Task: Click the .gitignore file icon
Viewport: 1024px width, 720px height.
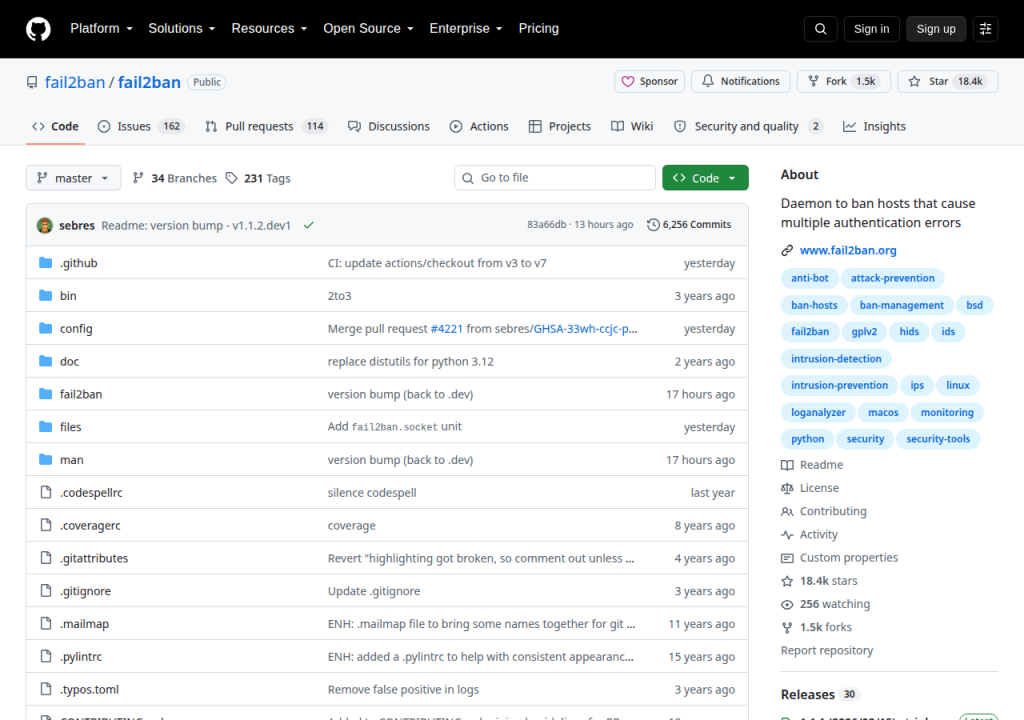Action: (x=46, y=591)
